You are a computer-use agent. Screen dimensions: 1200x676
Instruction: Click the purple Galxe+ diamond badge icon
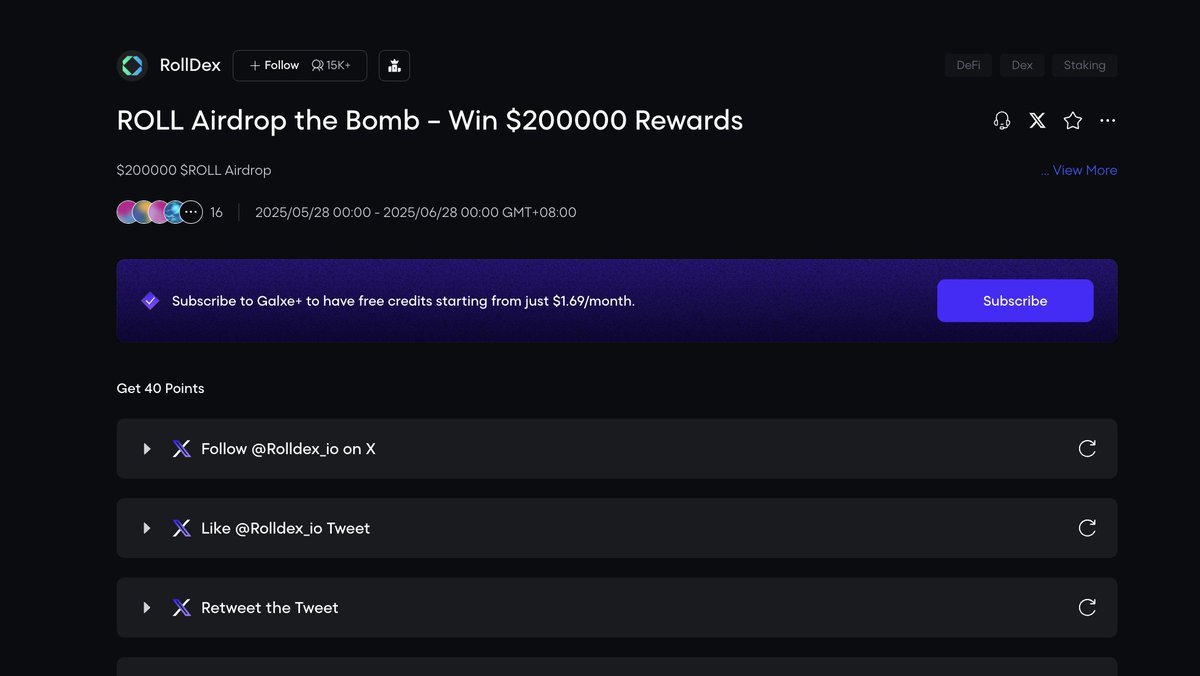point(150,301)
